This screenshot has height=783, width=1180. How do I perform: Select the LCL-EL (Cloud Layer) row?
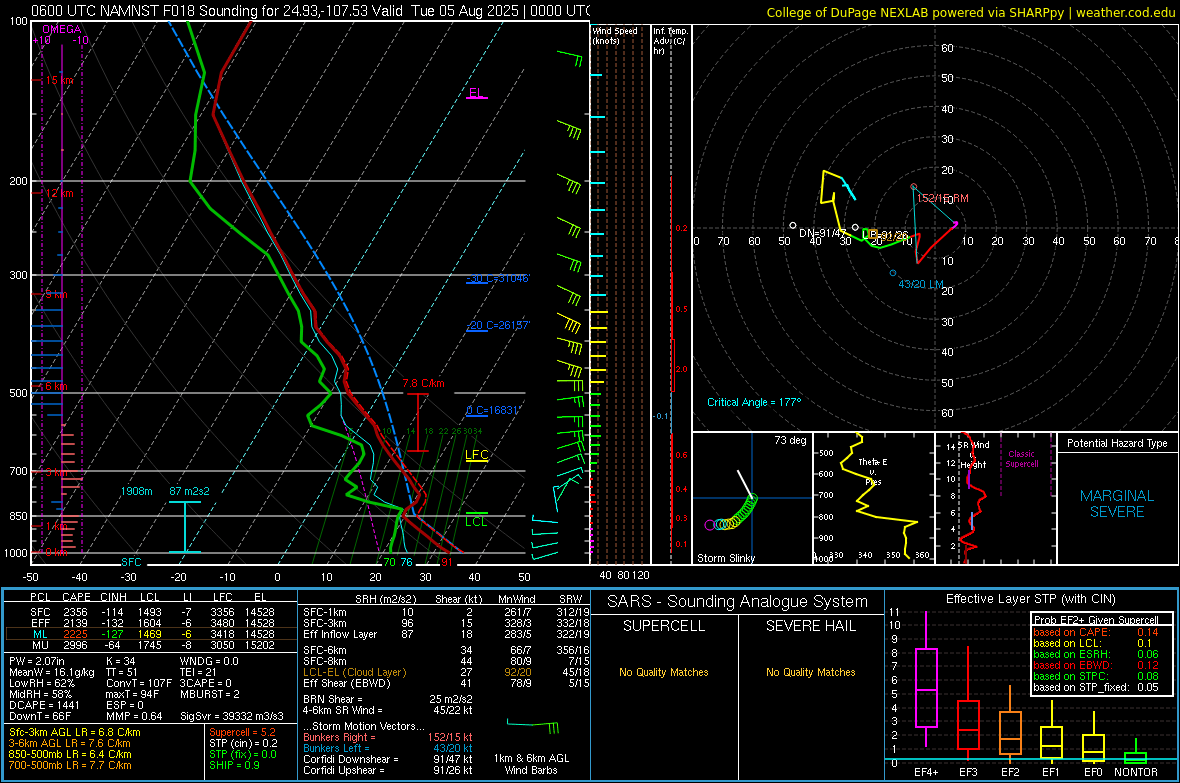coord(446,672)
